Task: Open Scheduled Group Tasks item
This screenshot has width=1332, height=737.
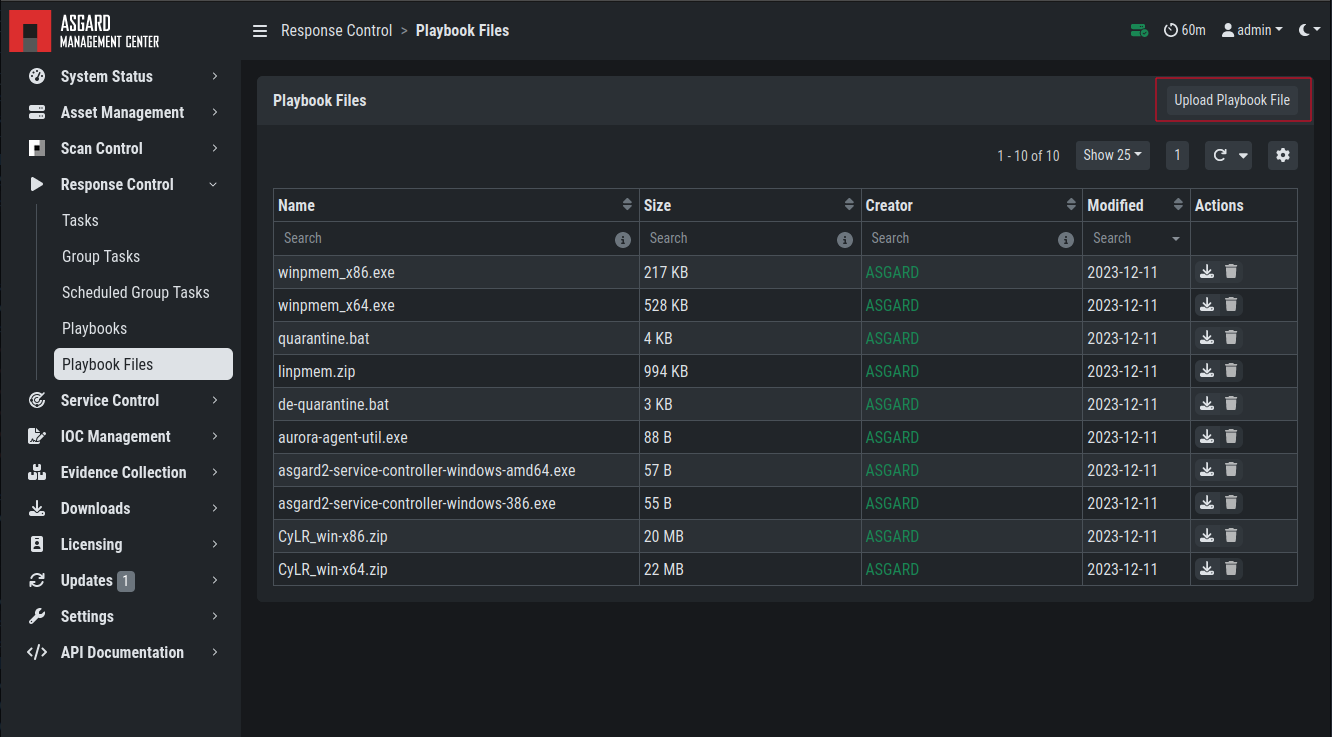Action: click(136, 292)
